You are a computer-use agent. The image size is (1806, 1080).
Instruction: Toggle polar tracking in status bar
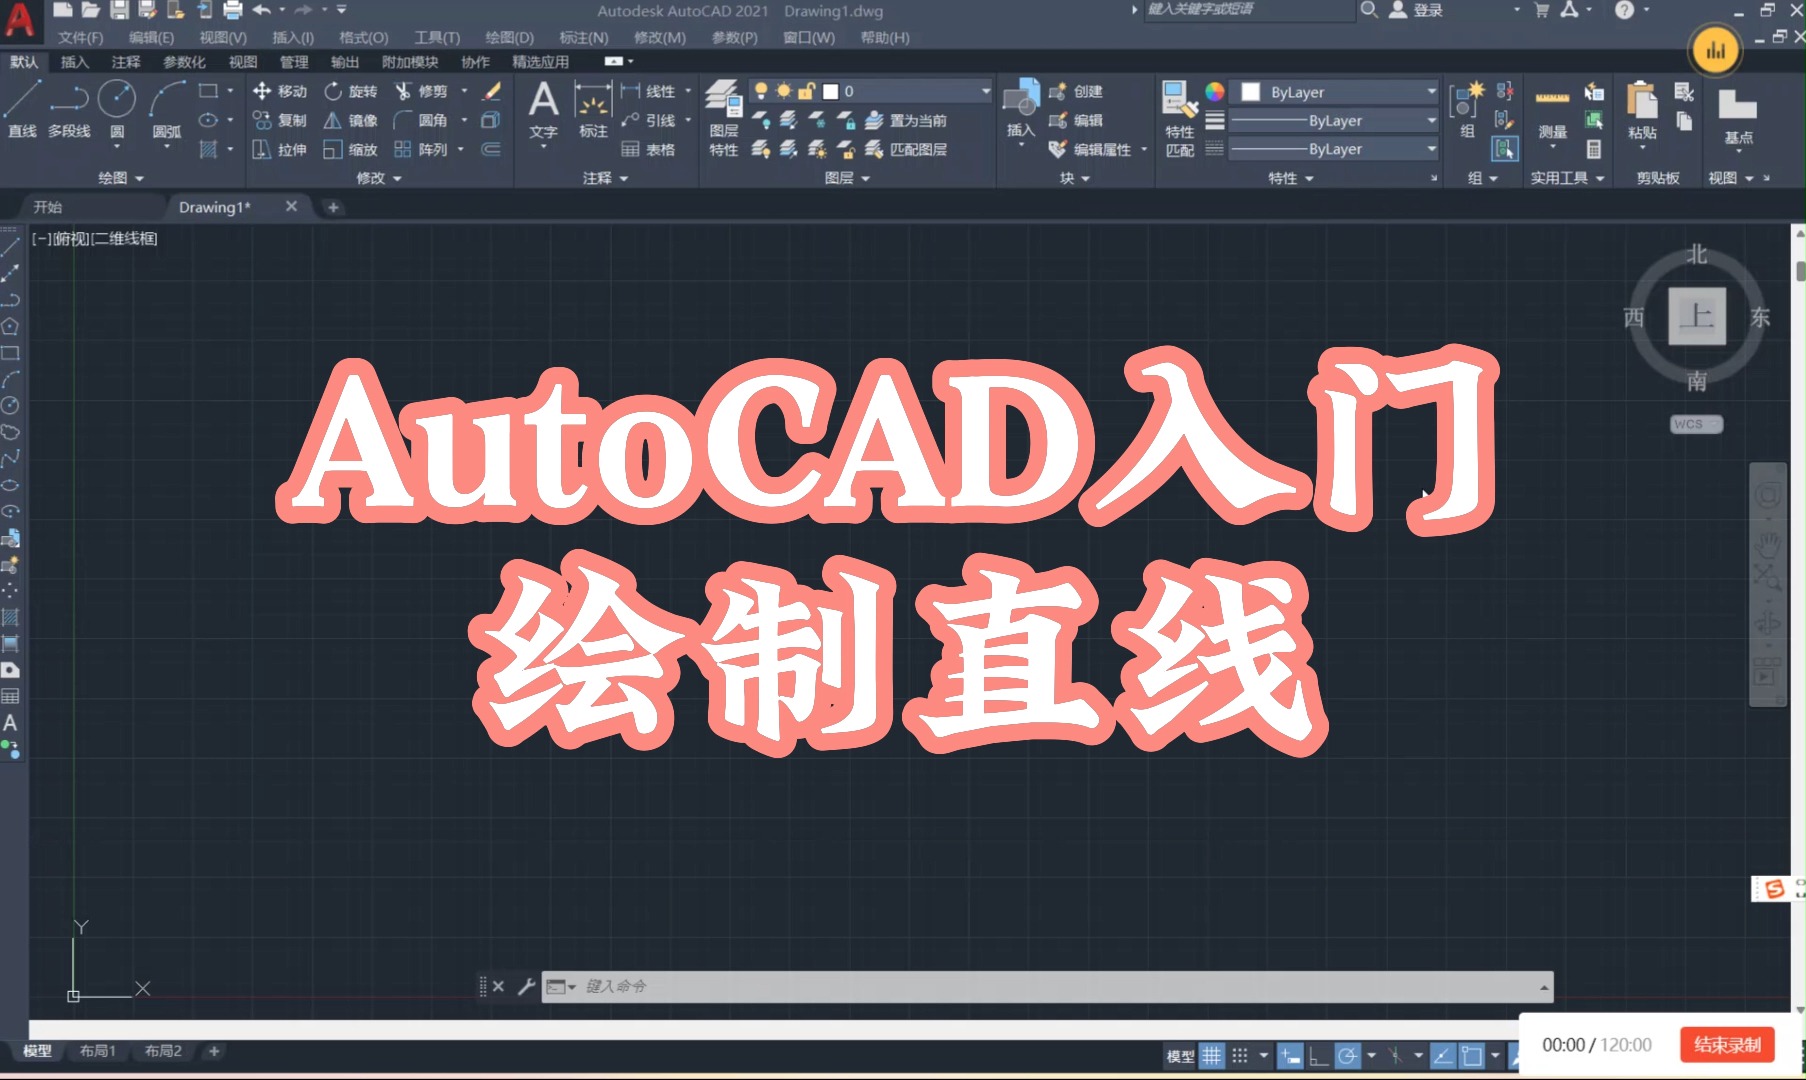coord(1348,1055)
